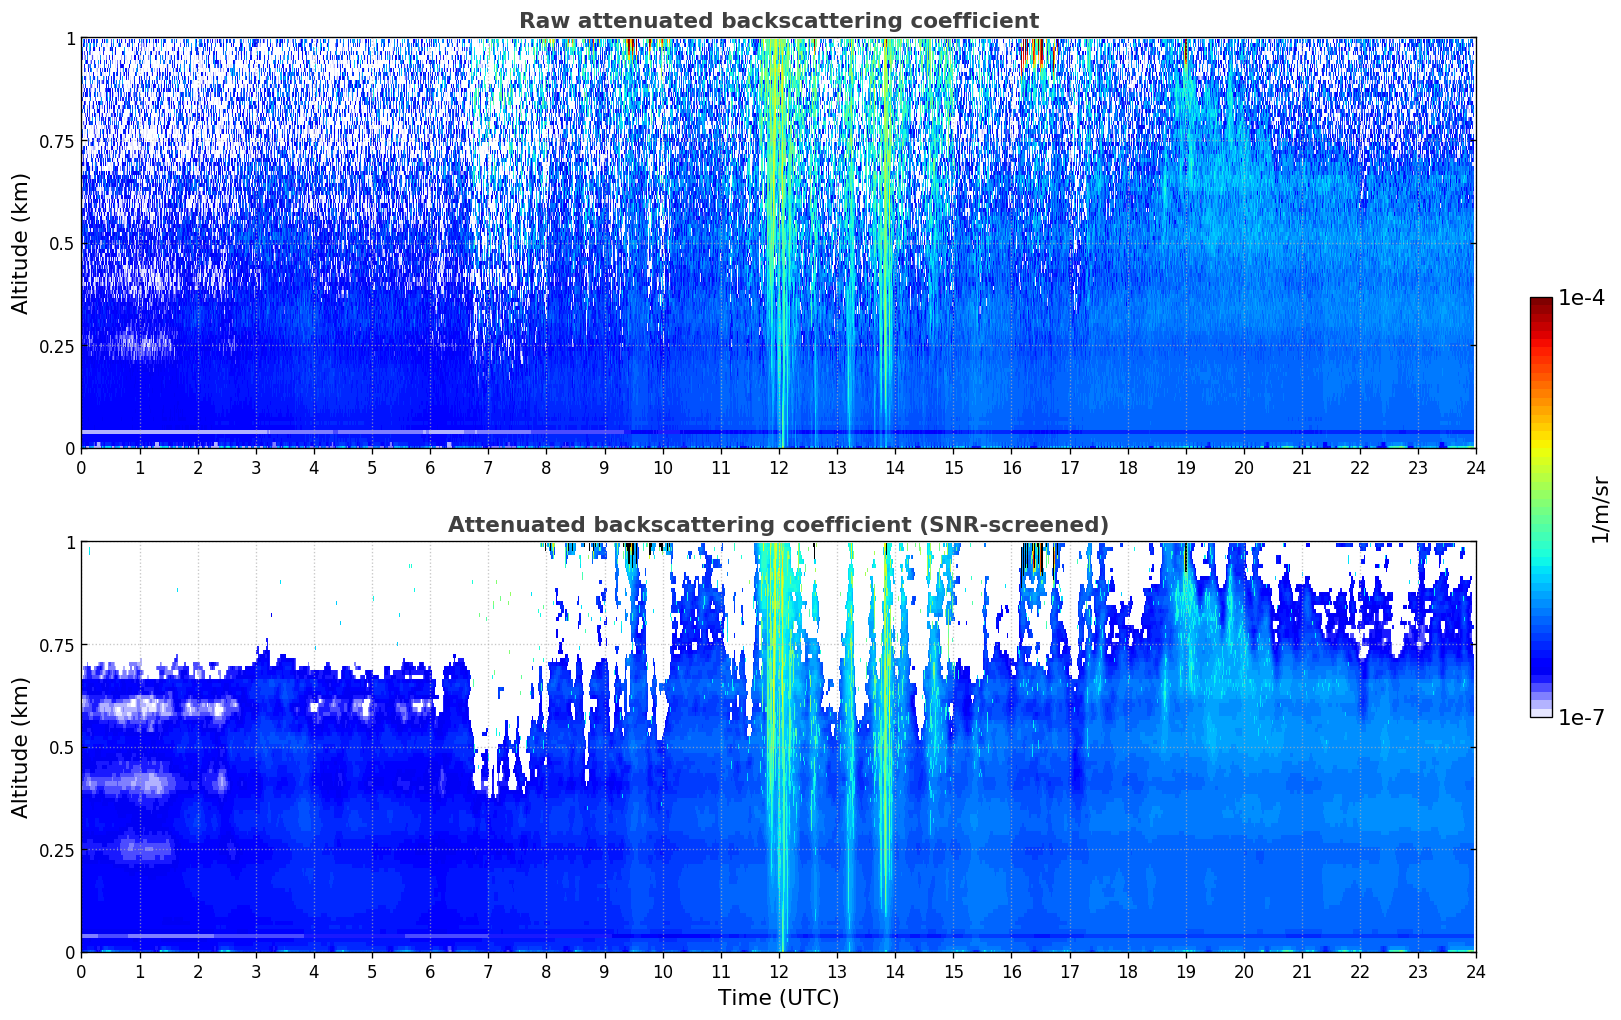Click the top plot's y-axis tick "1"

click(71, 39)
